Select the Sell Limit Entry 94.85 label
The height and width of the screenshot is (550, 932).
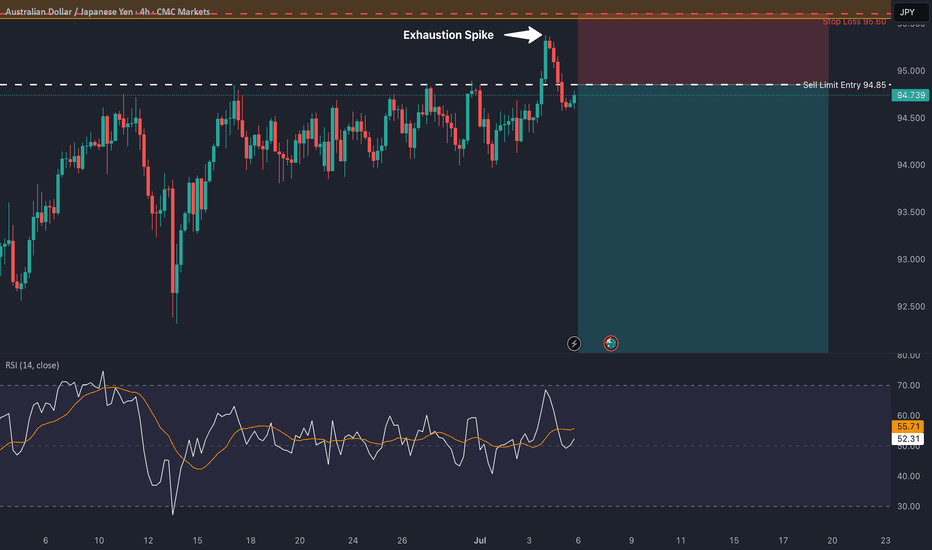[x=844, y=85]
